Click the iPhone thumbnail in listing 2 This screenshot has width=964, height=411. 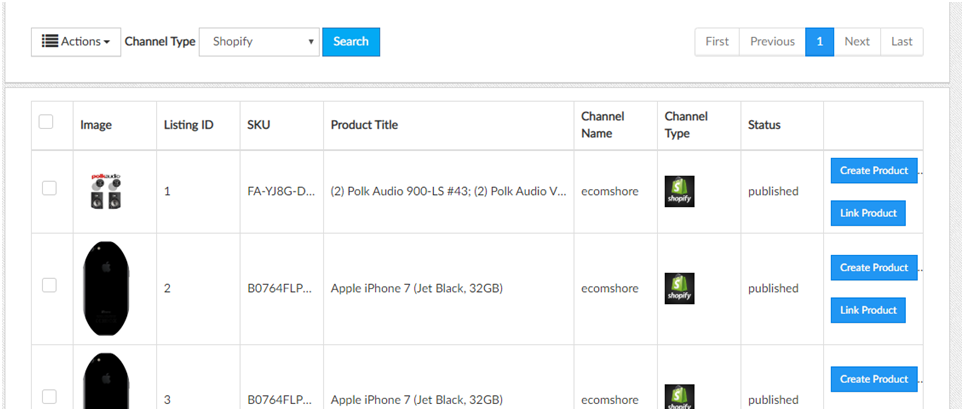[106, 289]
